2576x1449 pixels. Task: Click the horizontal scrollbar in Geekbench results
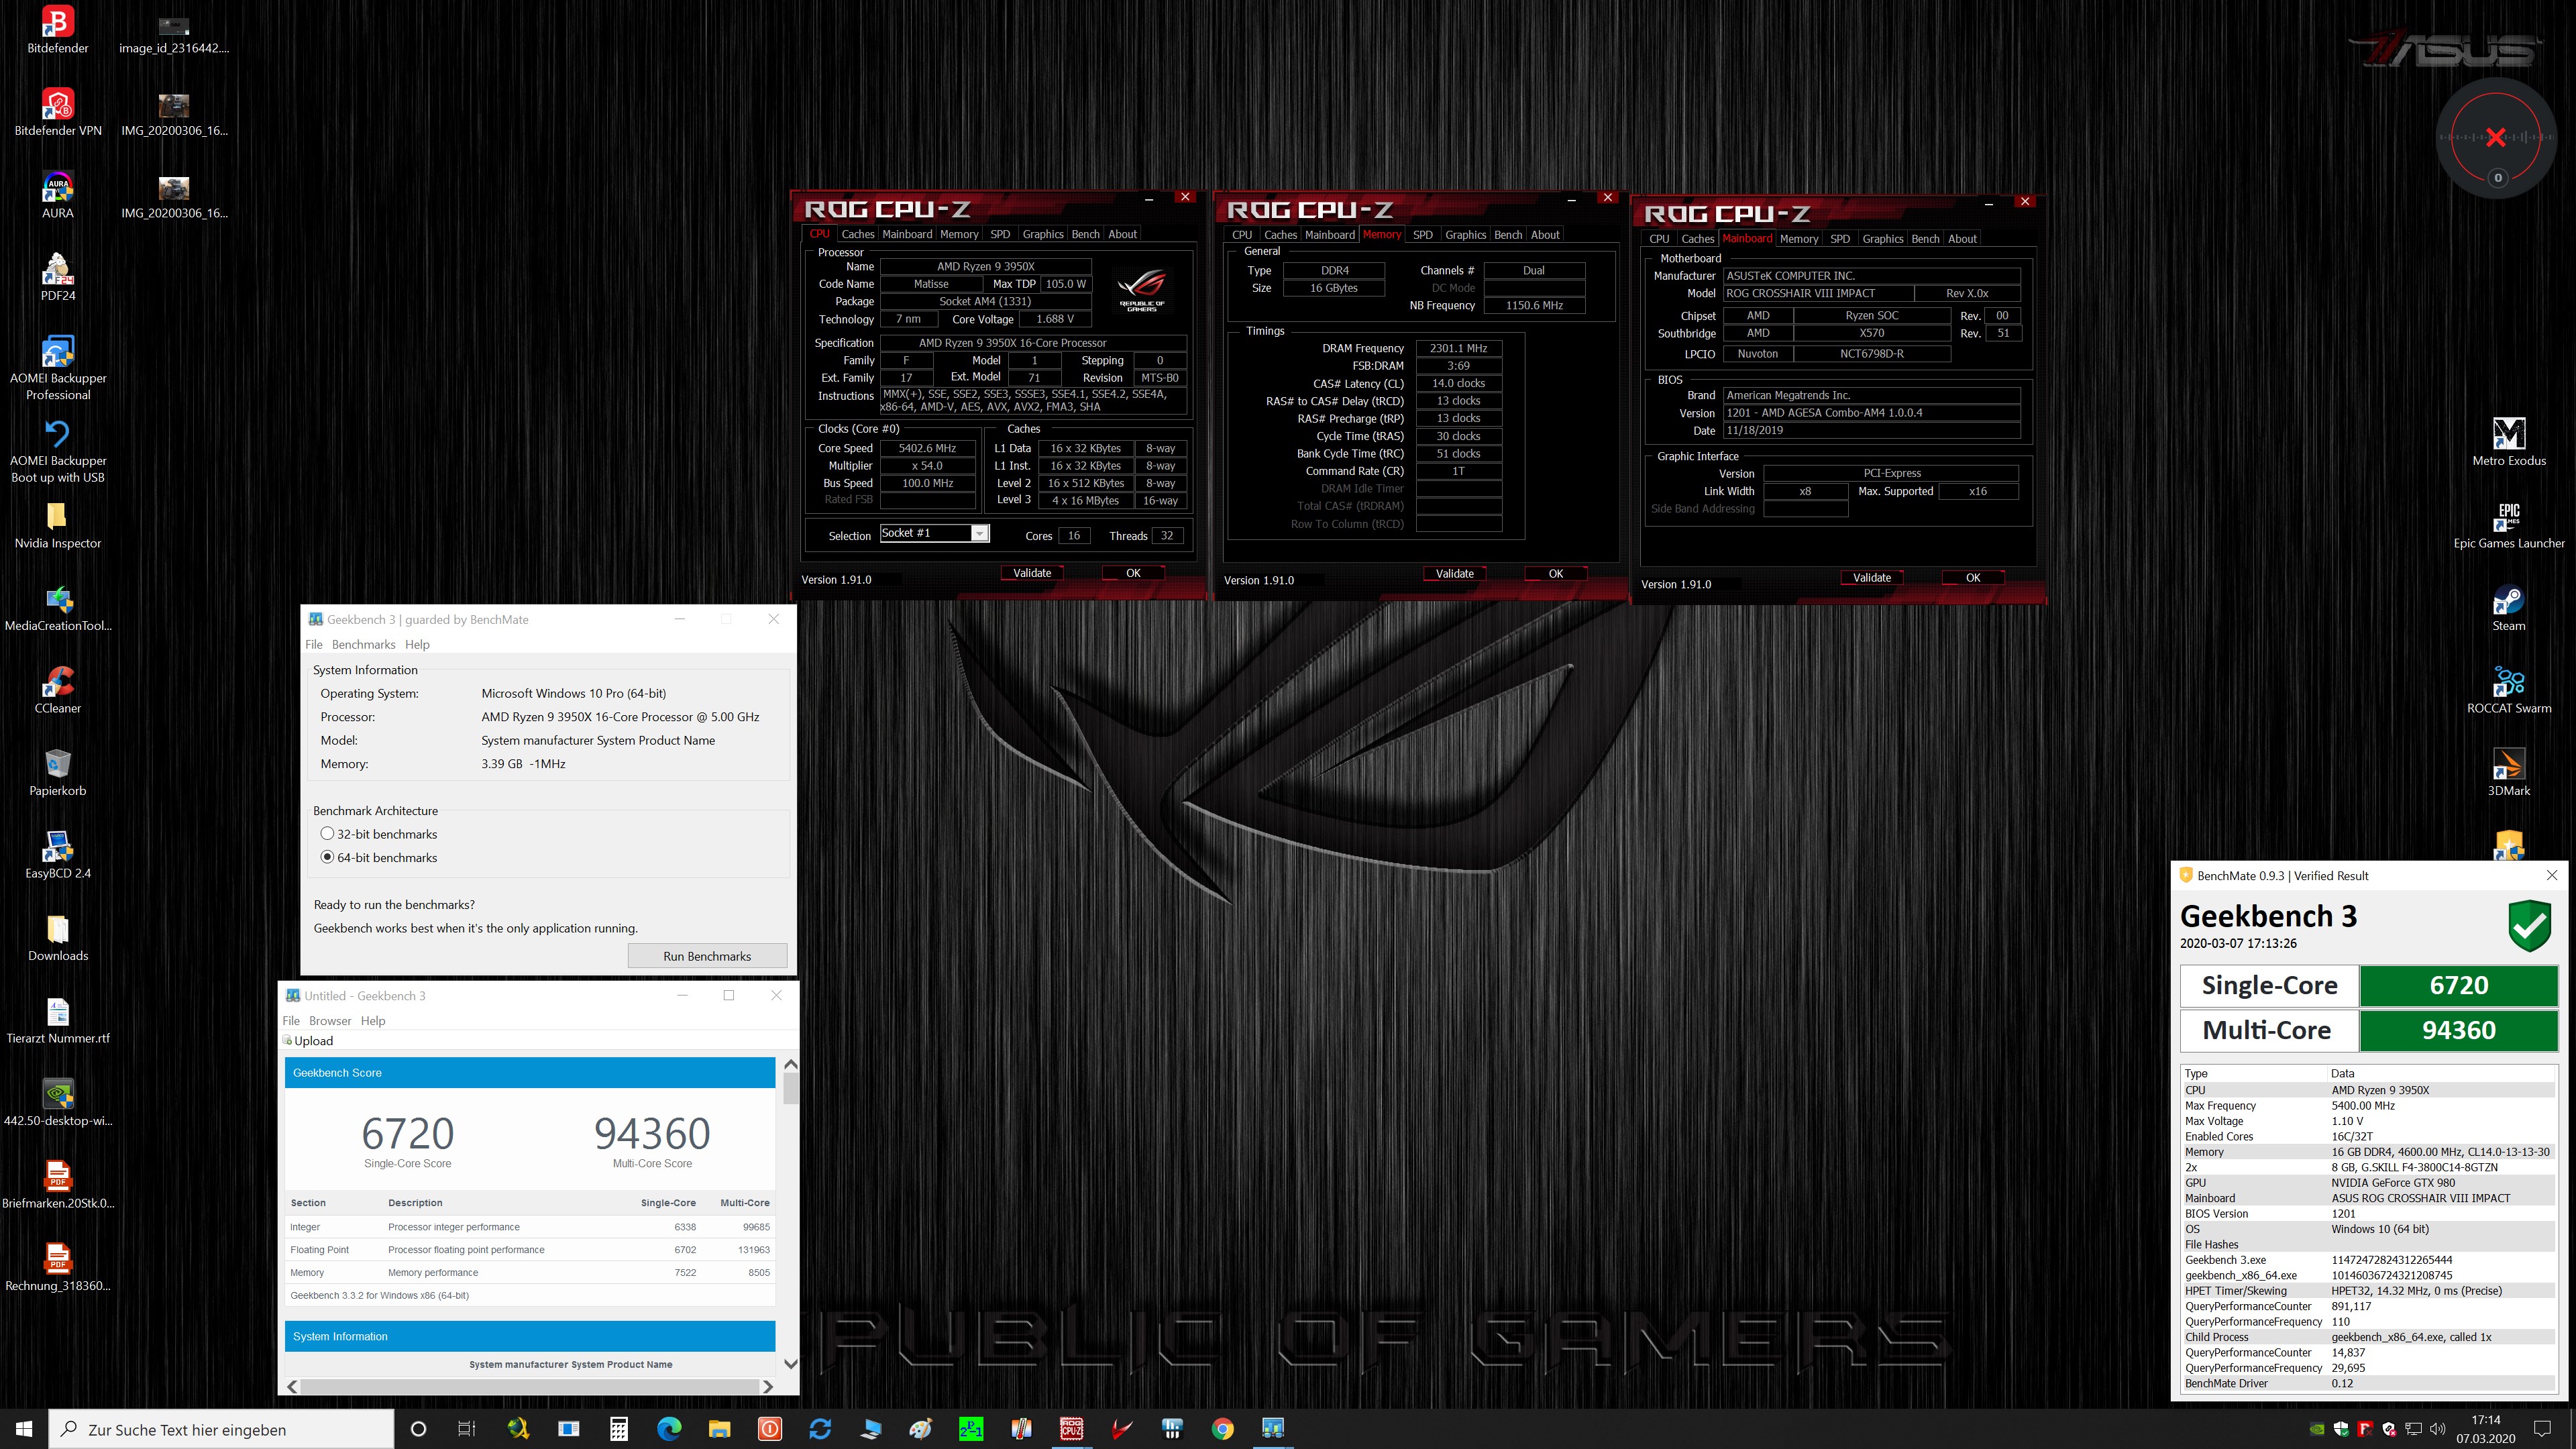pos(529,1387)
